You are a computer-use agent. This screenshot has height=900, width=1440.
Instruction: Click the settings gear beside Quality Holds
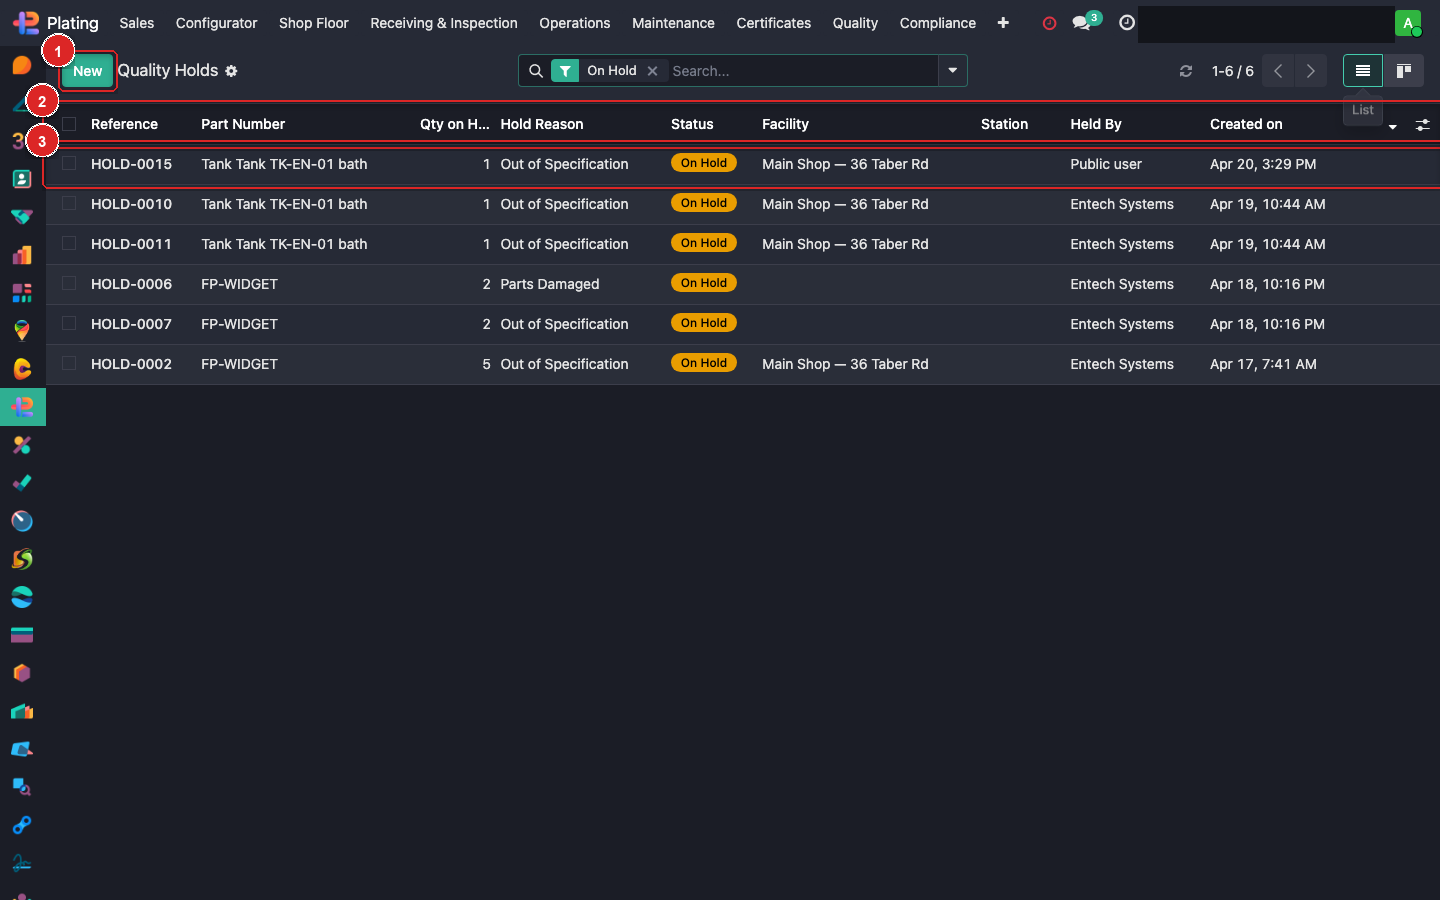[x=231, y=71]
